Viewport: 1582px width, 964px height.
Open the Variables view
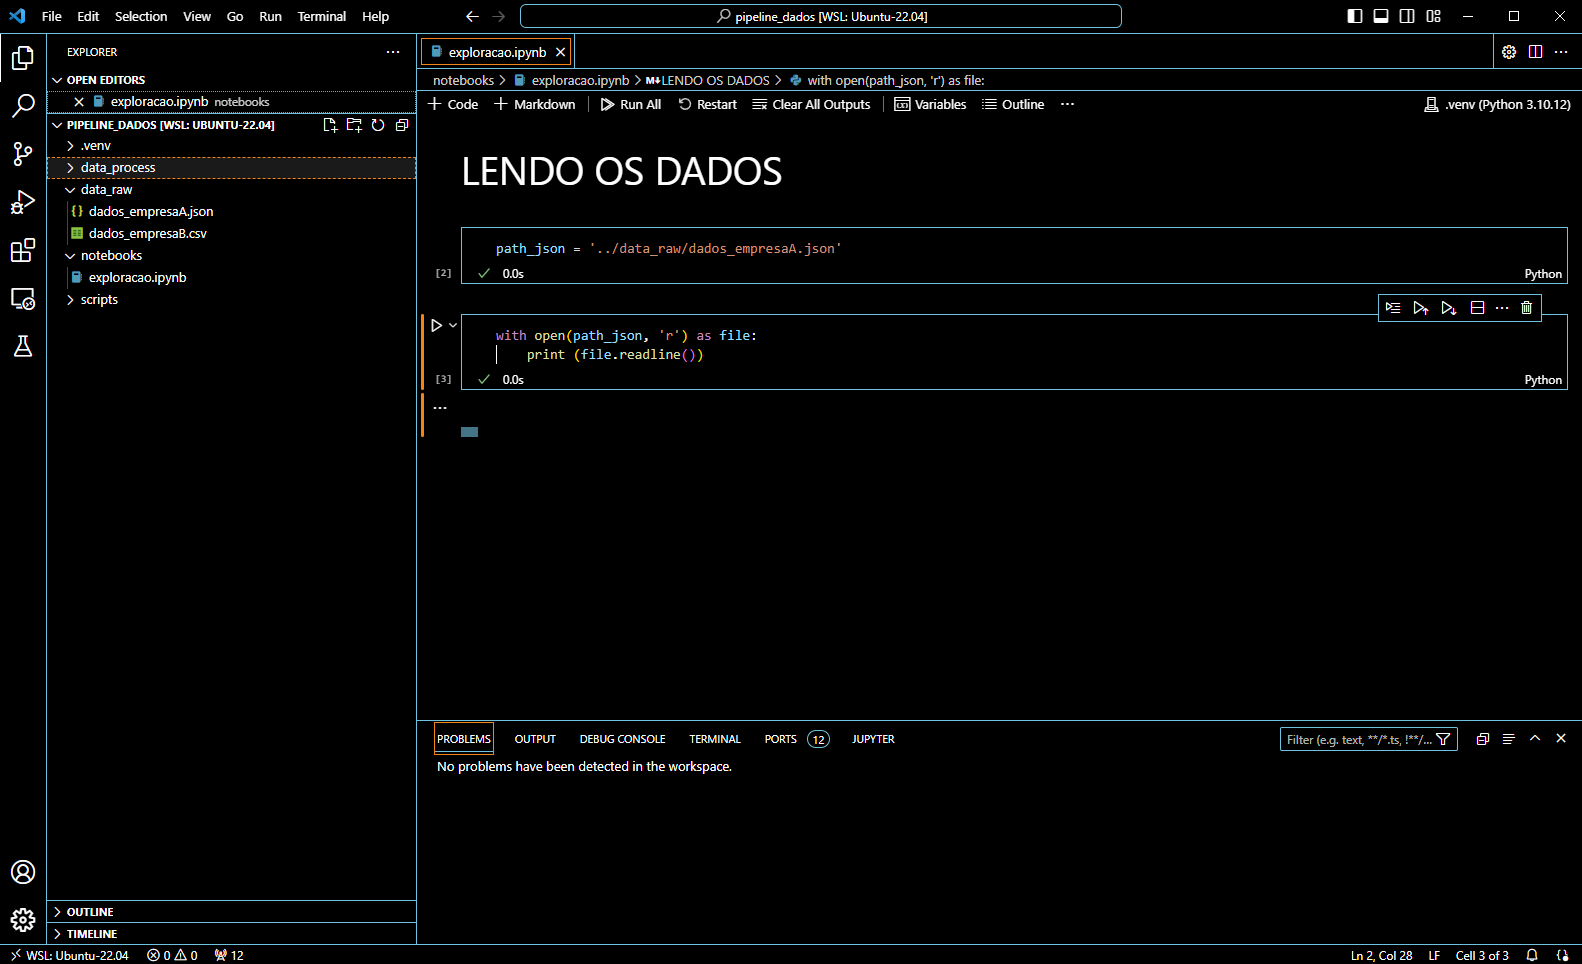pyautogui.click(x=930, y=104)
